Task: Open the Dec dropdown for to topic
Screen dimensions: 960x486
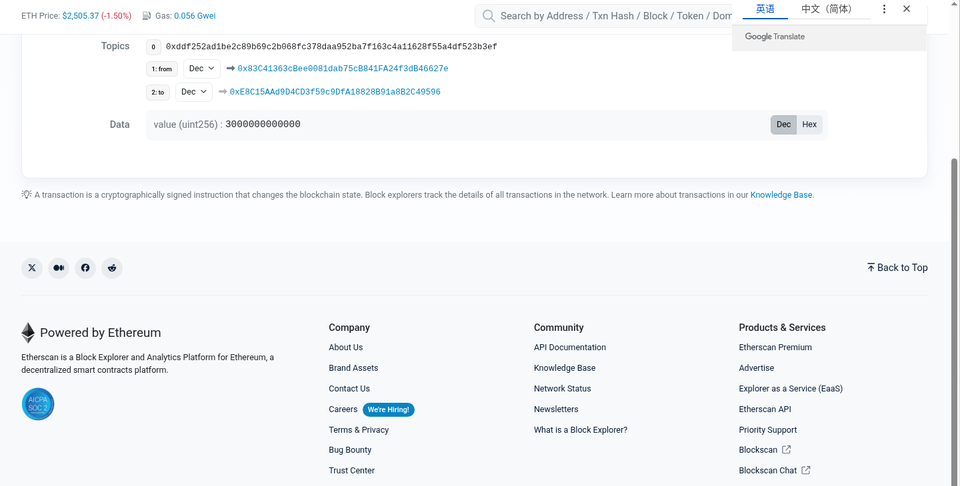Action: tap(194, 92)
